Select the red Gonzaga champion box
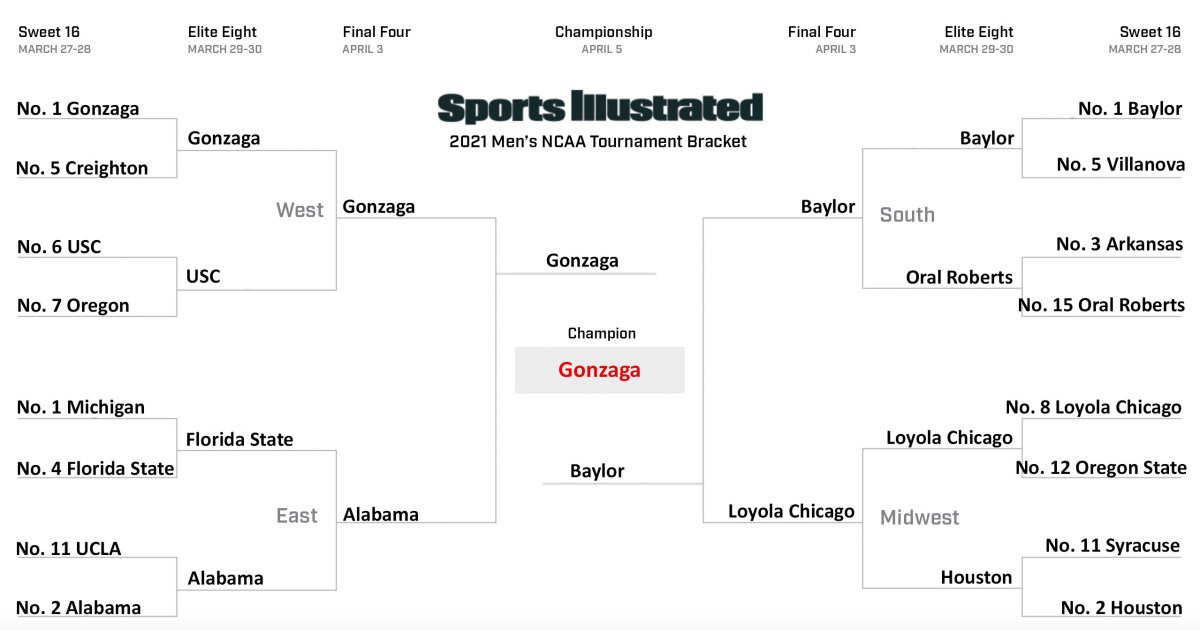This screenshot has width=1200, height=630. click(600, 370)
